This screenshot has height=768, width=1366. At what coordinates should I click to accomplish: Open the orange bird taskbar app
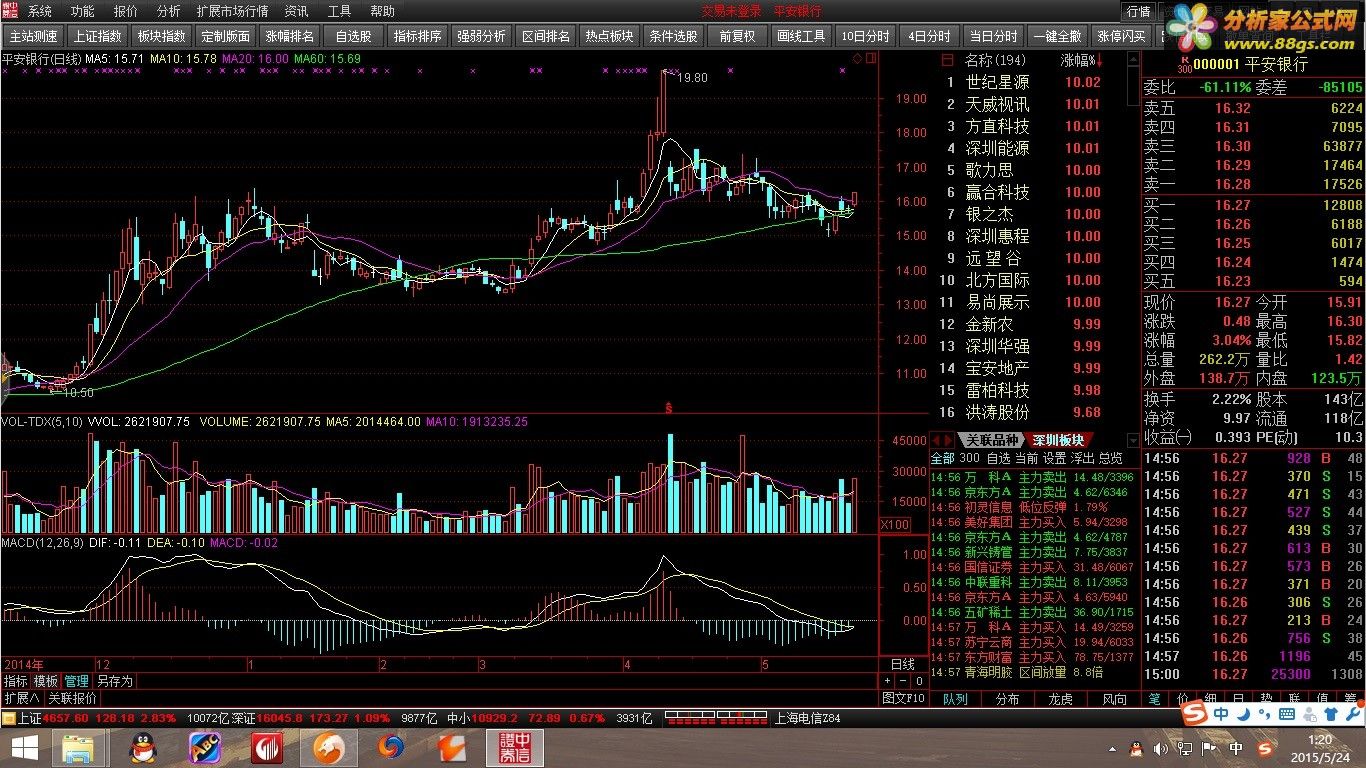pos(453,747)
